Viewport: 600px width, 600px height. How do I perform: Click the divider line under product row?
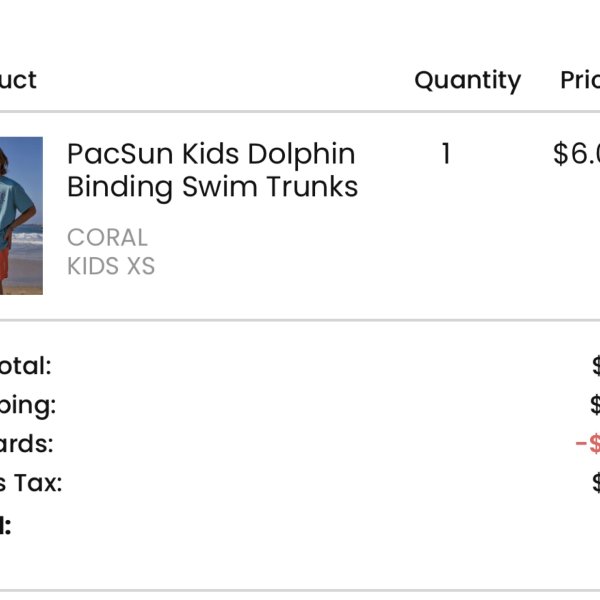[x=300, y=320]
